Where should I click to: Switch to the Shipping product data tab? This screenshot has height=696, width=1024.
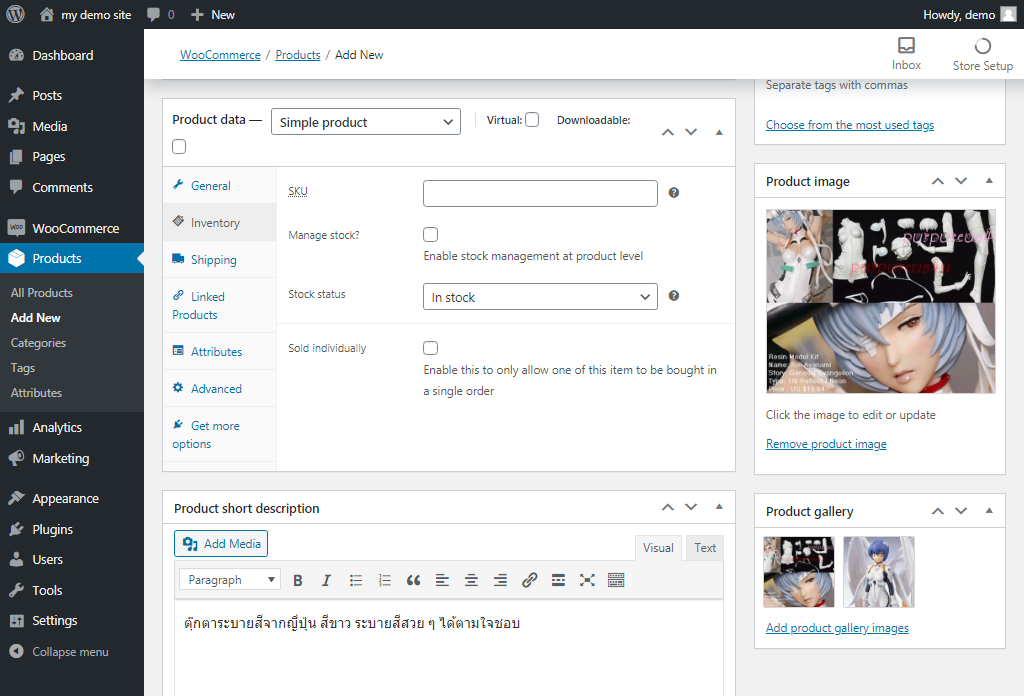pos(213,260)
